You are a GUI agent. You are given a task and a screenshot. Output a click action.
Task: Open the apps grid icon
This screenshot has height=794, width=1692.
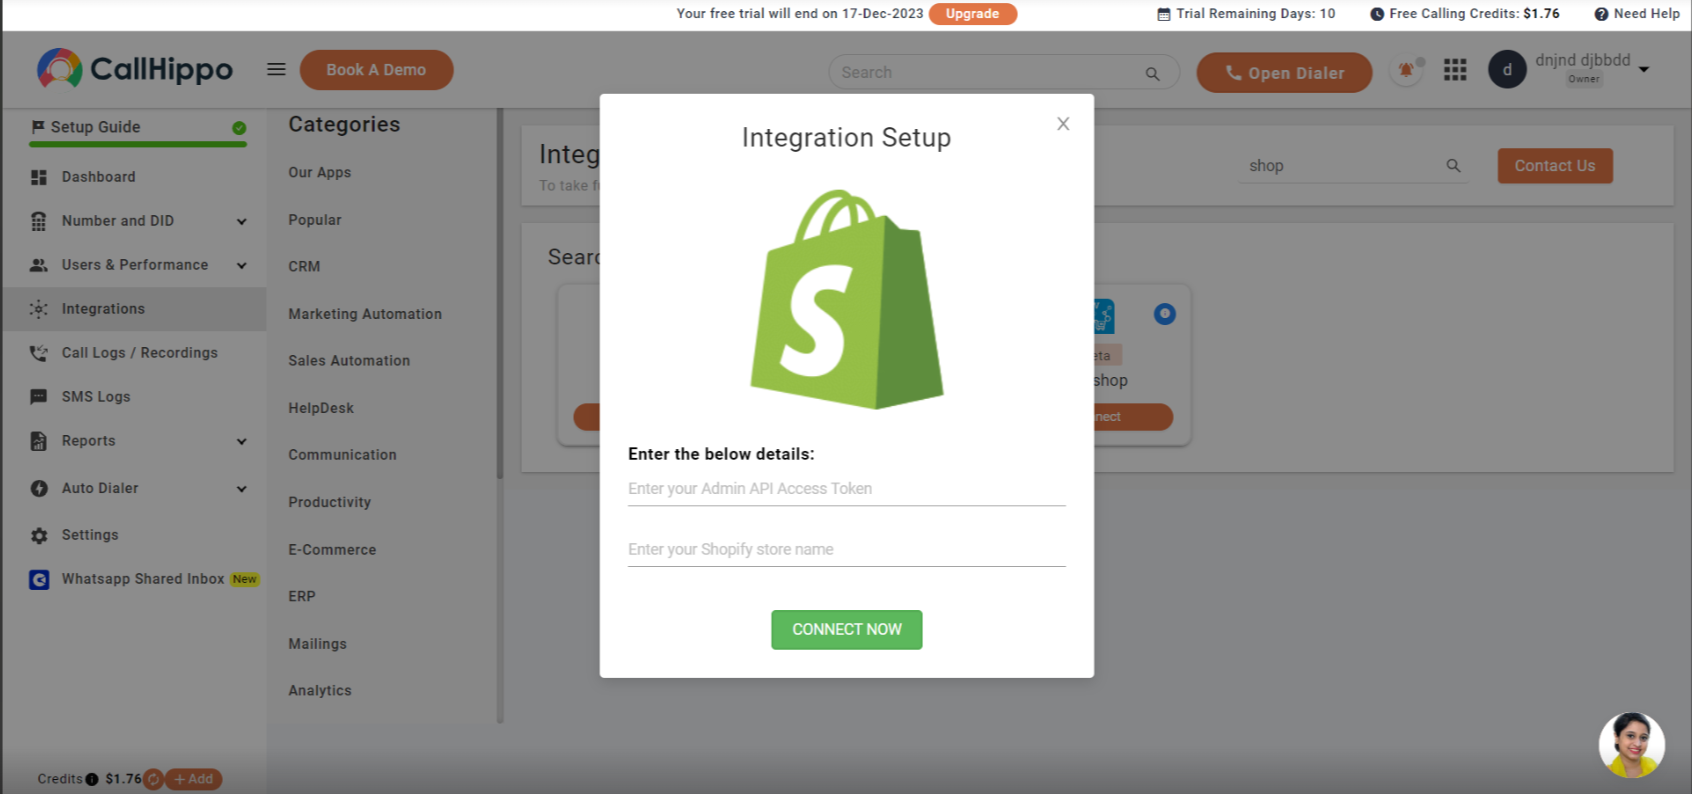1455,70
